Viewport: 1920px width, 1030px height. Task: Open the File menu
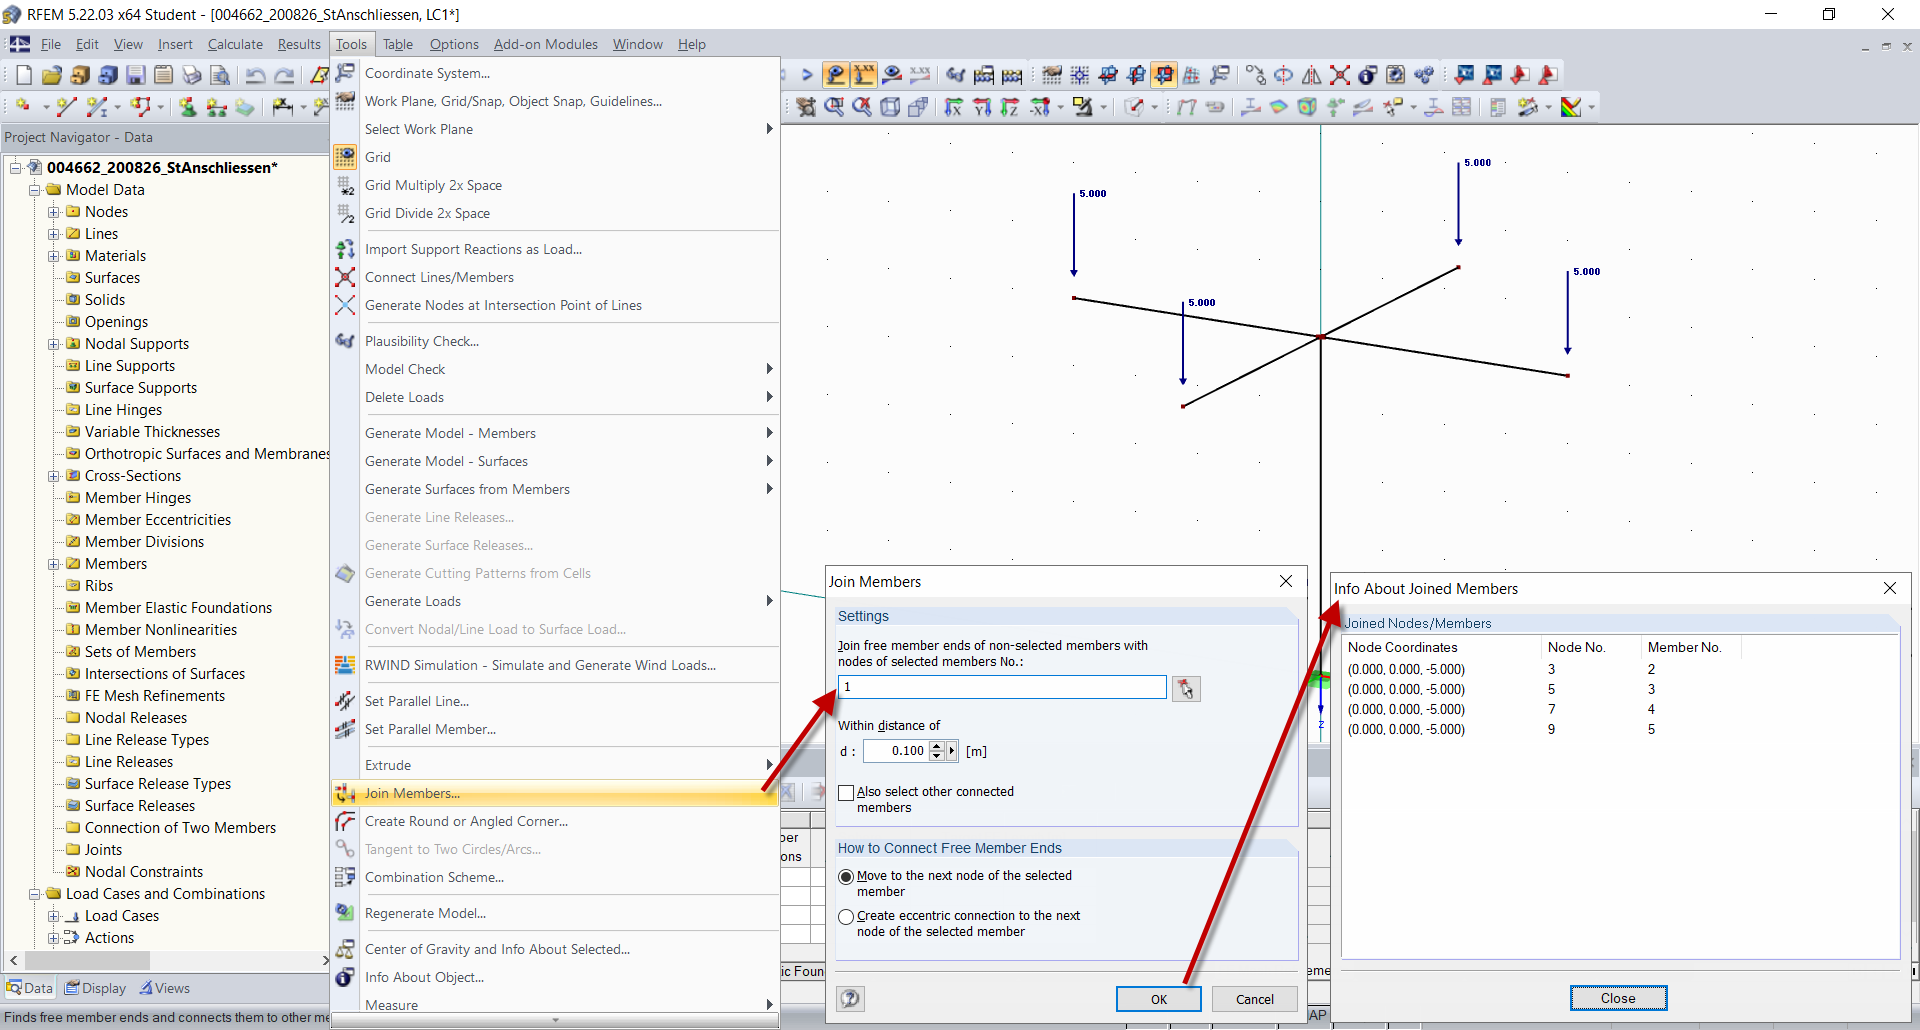coord(51,44)
